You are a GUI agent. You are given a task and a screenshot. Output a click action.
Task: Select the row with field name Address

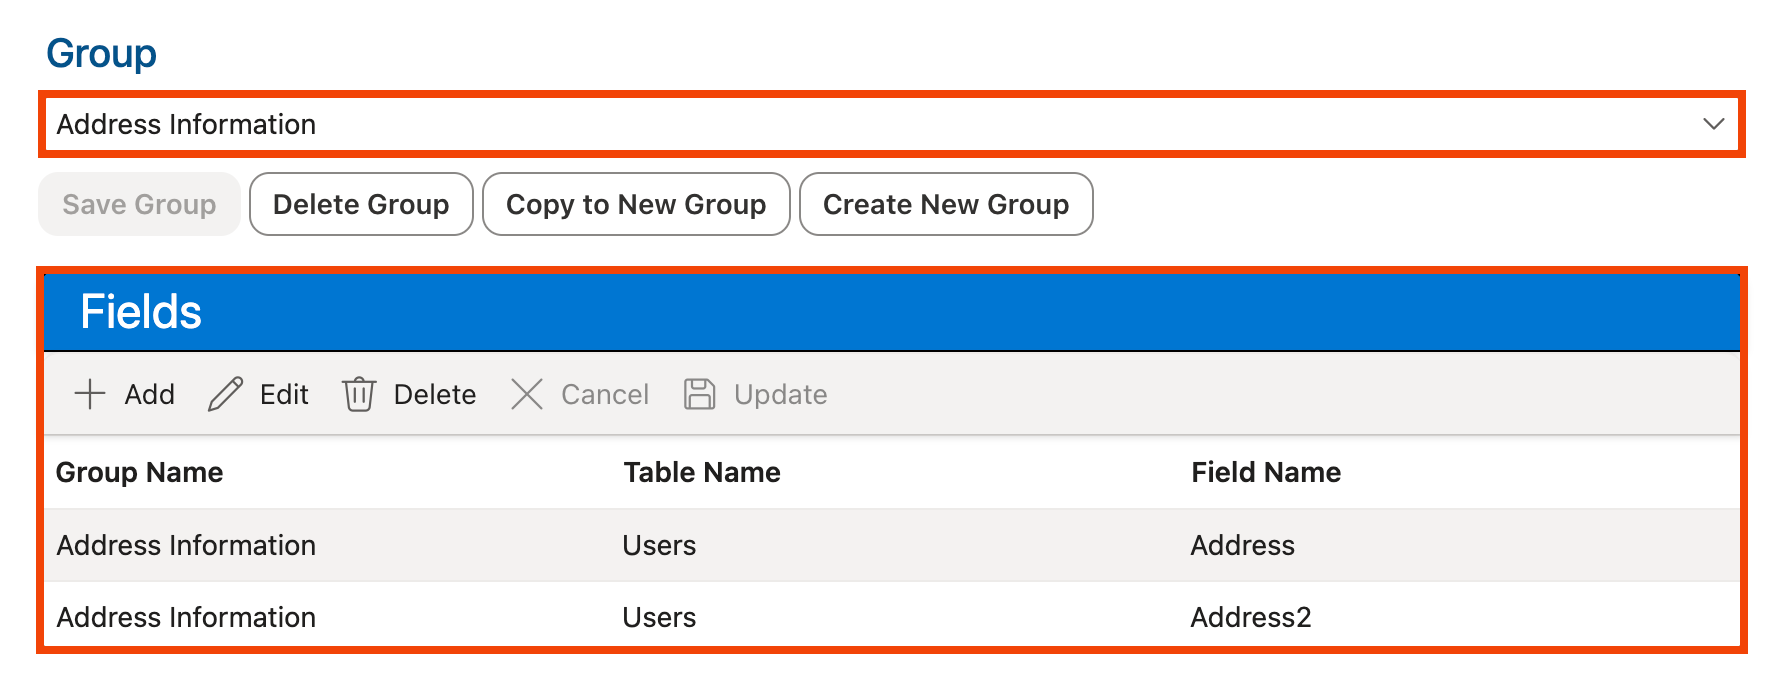point(1242,545)
